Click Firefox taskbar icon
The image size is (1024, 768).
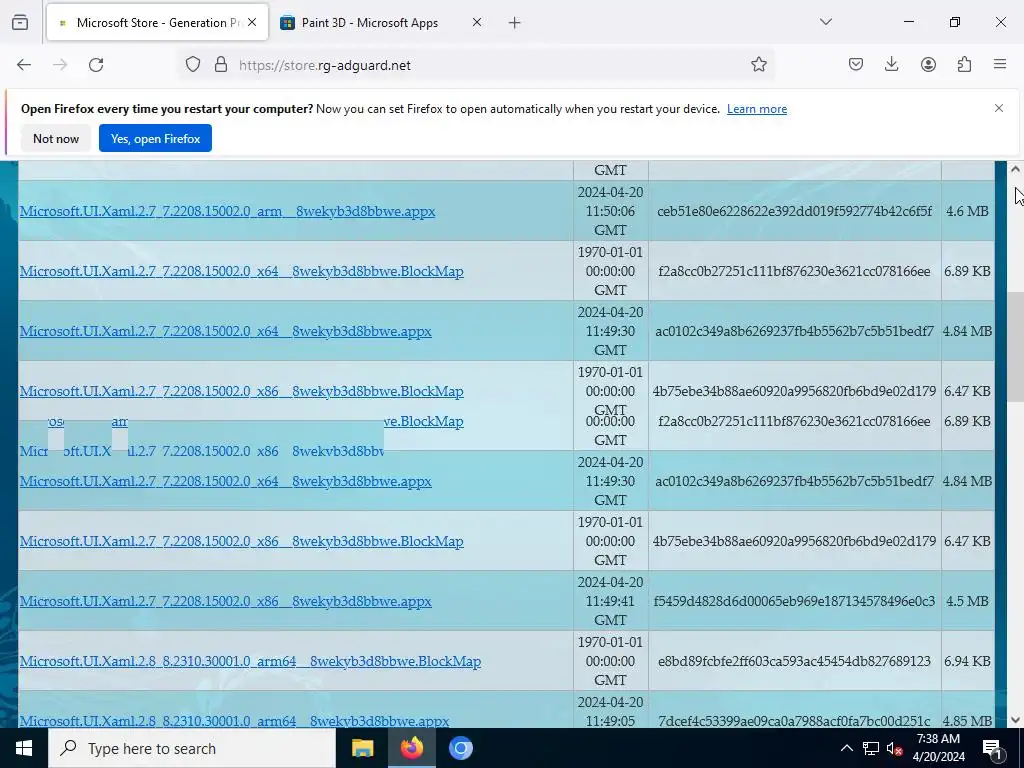[411, 748]
